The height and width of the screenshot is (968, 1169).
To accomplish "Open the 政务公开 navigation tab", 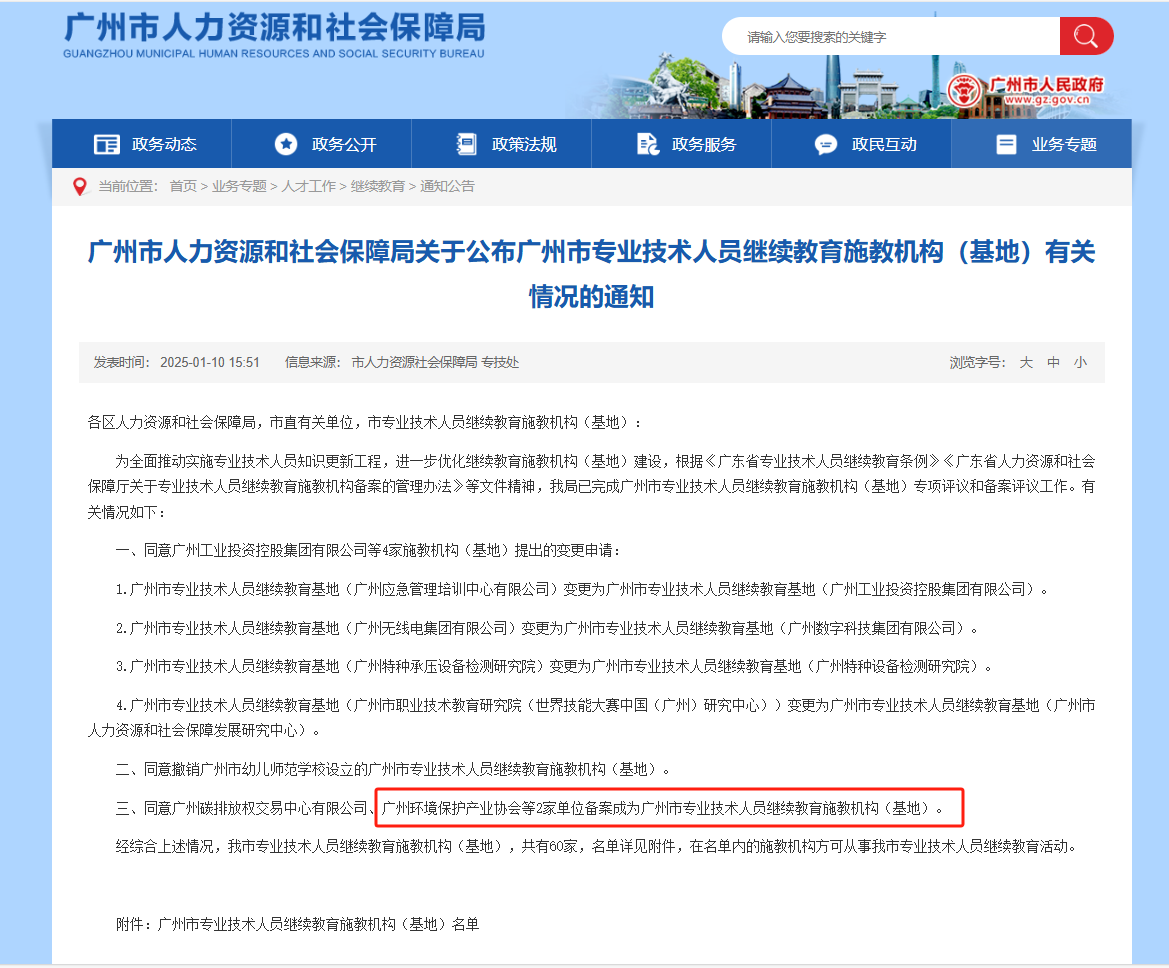I will click(321, 144).
